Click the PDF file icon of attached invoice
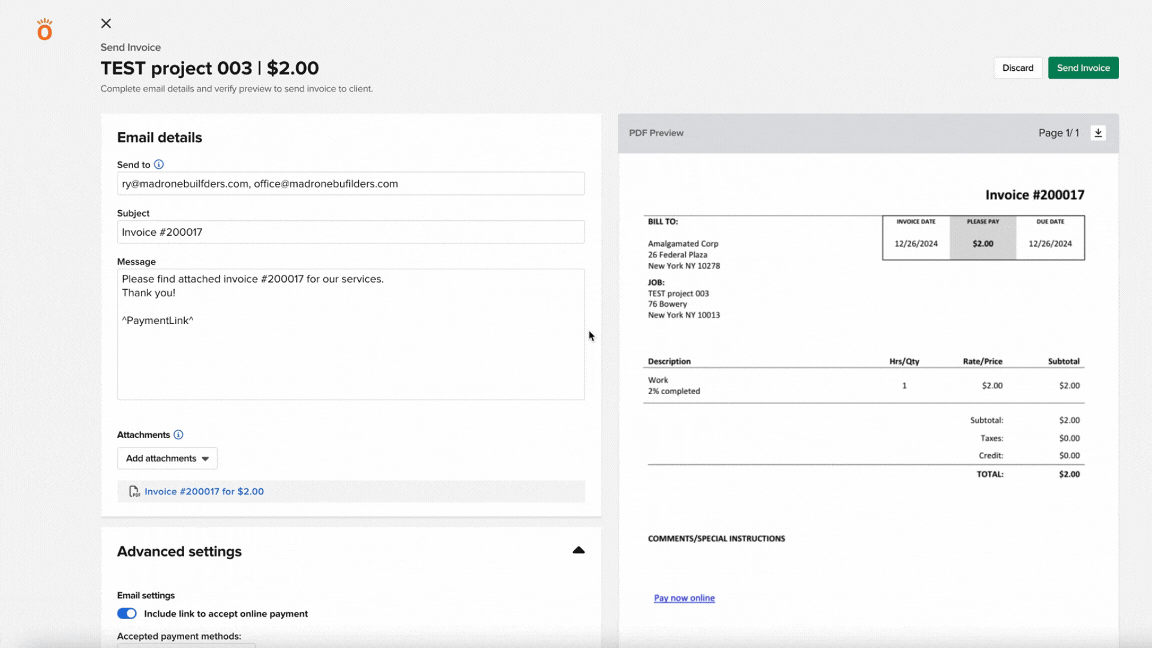The width and height of the screenshot is (1152, 648). [x=134, y=491]
